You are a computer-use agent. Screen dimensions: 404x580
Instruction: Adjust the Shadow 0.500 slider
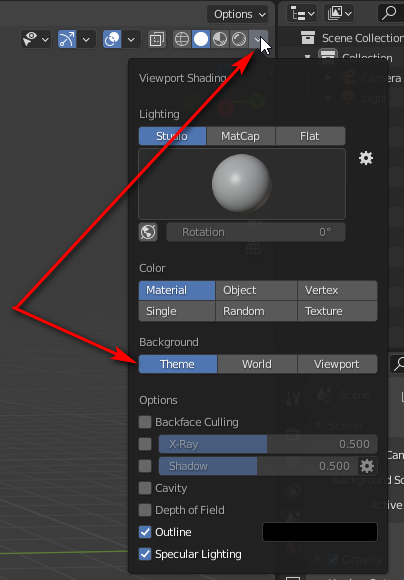click(258, 466)
